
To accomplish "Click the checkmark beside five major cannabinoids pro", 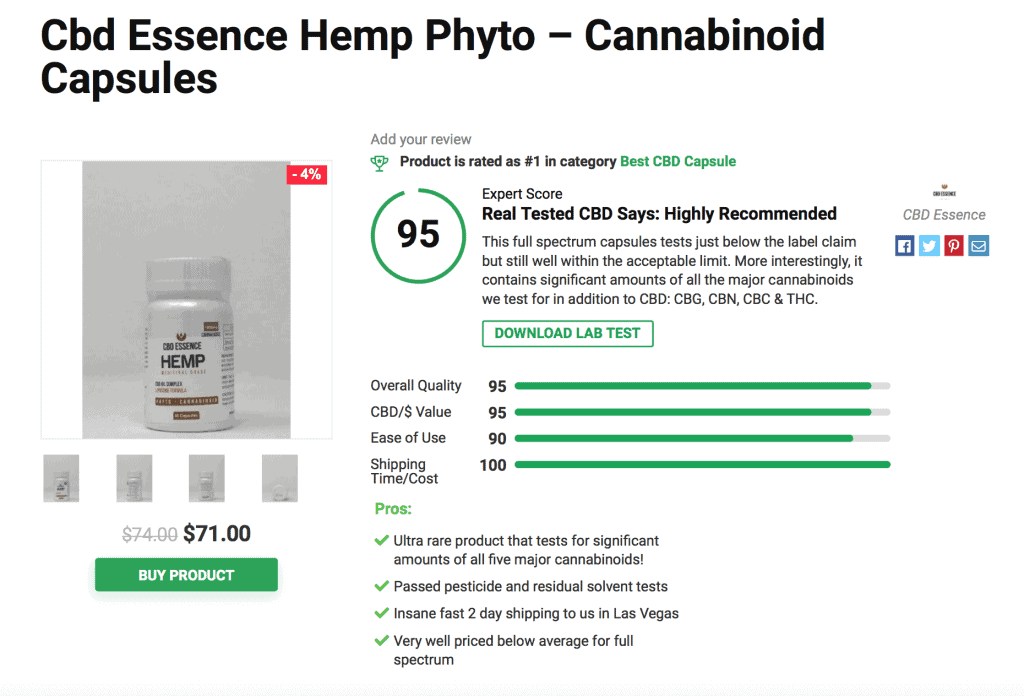I will [x=382, y=540].
